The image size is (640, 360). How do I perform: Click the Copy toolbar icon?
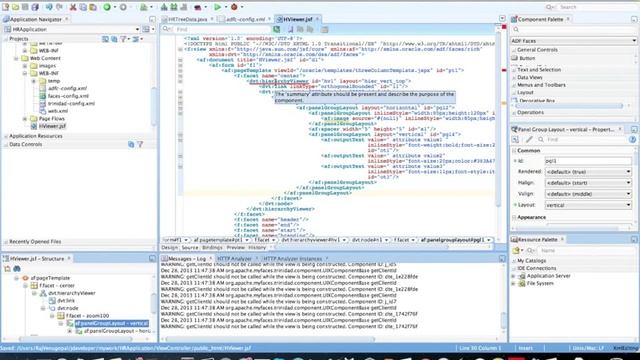pos(83,7)
